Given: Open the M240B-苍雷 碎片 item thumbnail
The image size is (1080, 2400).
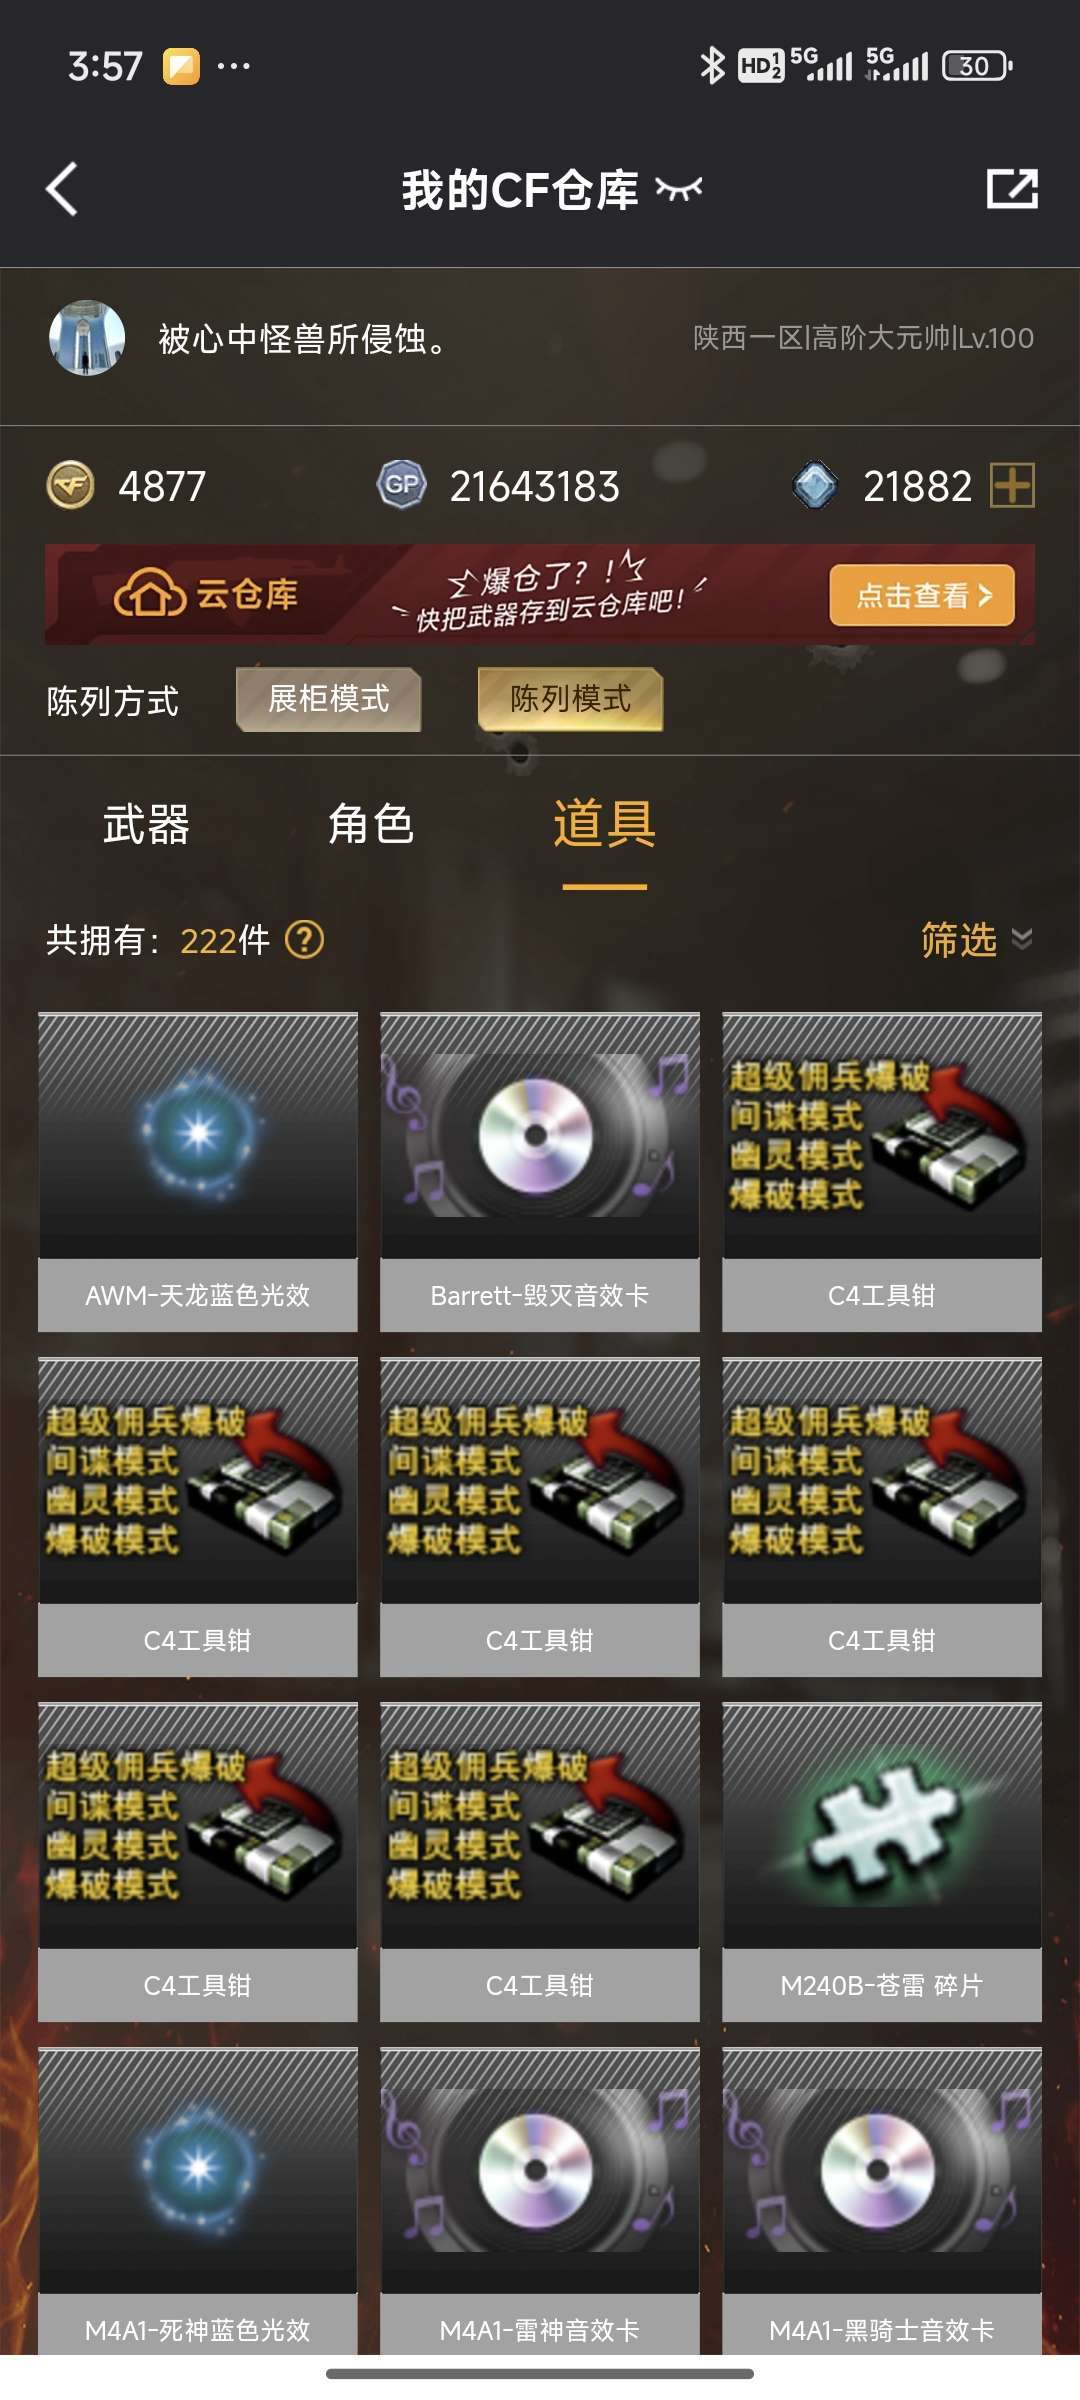Looking at the screenshot, I should point(882,1826).
